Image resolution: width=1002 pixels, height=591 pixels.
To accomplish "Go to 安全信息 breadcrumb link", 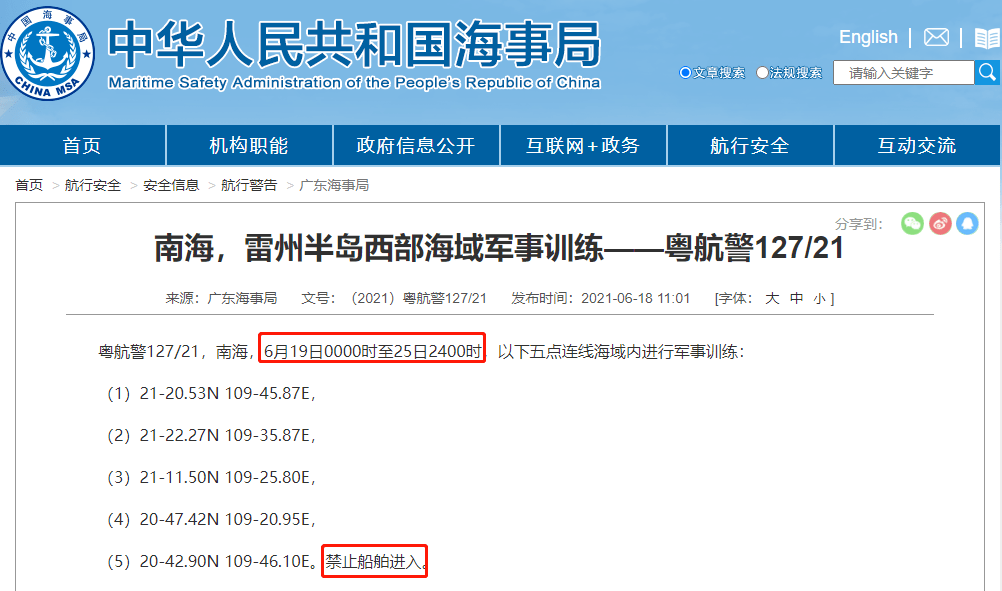I will (171, 185).
